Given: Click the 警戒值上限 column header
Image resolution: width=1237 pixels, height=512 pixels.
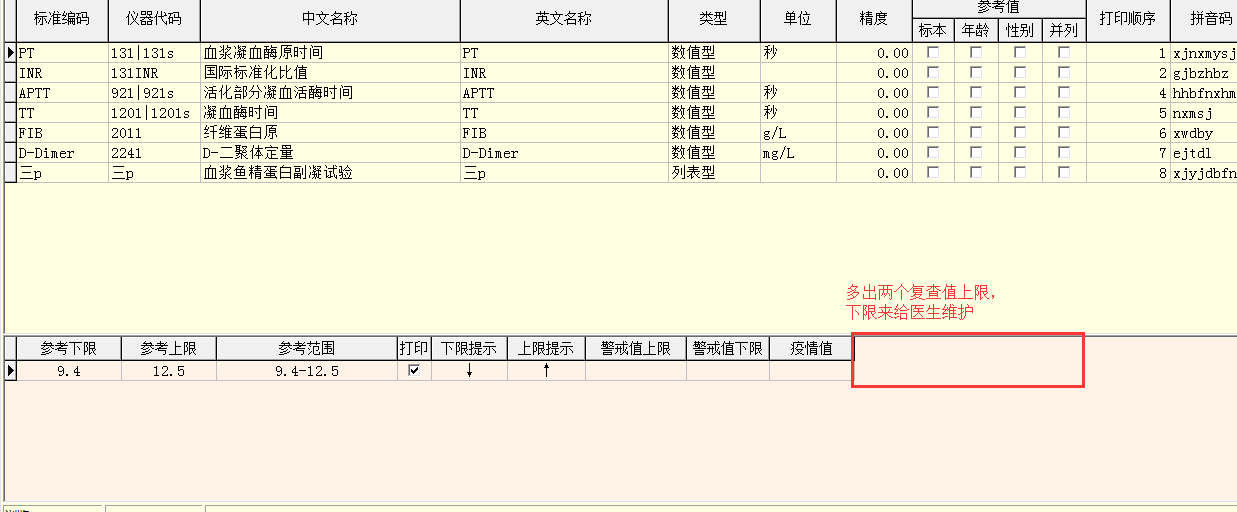Looking at the screenshot, I should coord(636,348).
